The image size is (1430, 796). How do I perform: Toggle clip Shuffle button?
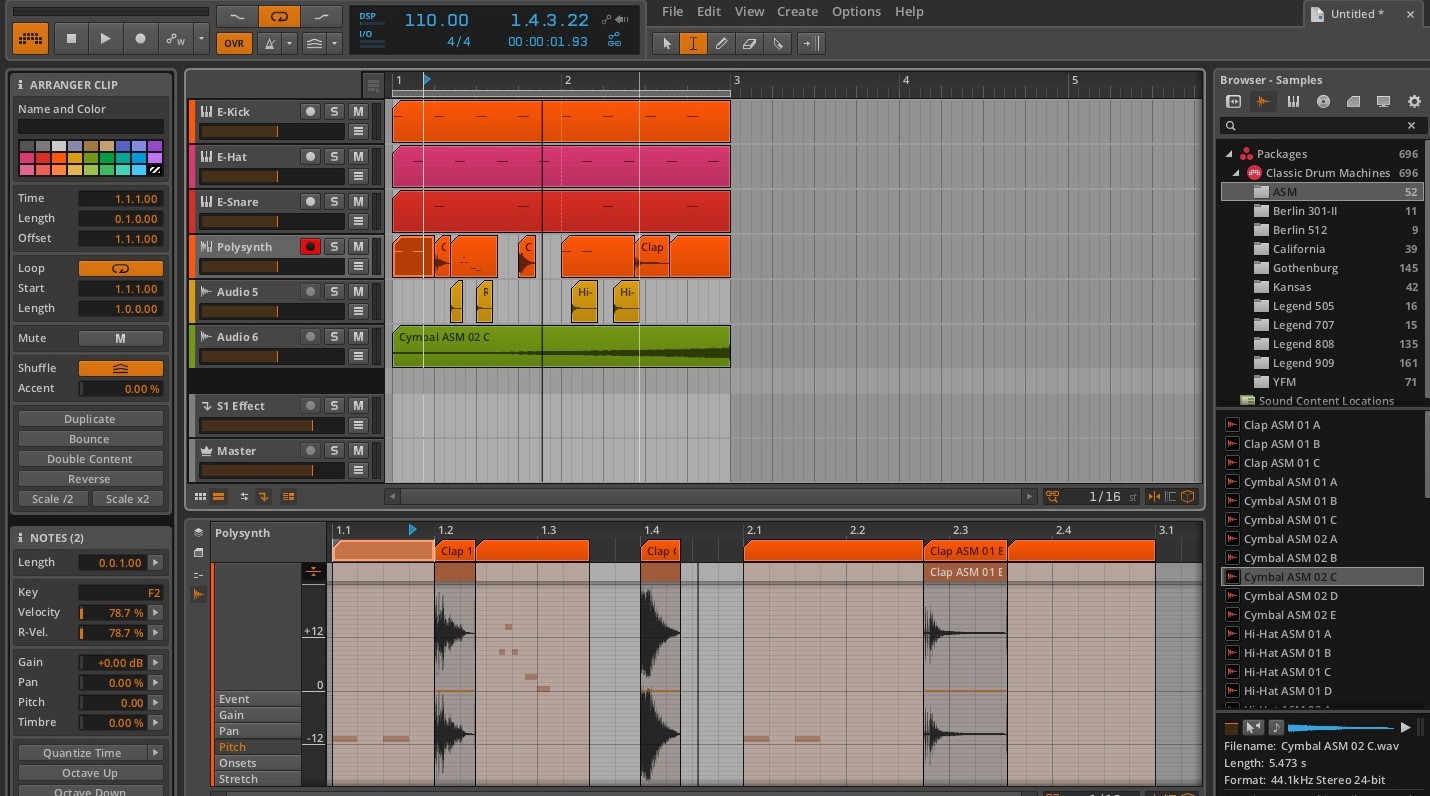tap(120, 368)
